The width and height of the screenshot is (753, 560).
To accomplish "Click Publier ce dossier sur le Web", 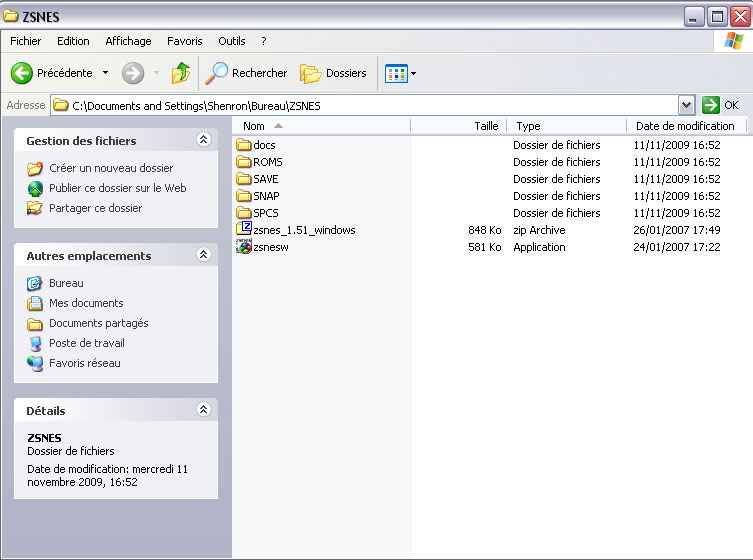I will 118,188.
